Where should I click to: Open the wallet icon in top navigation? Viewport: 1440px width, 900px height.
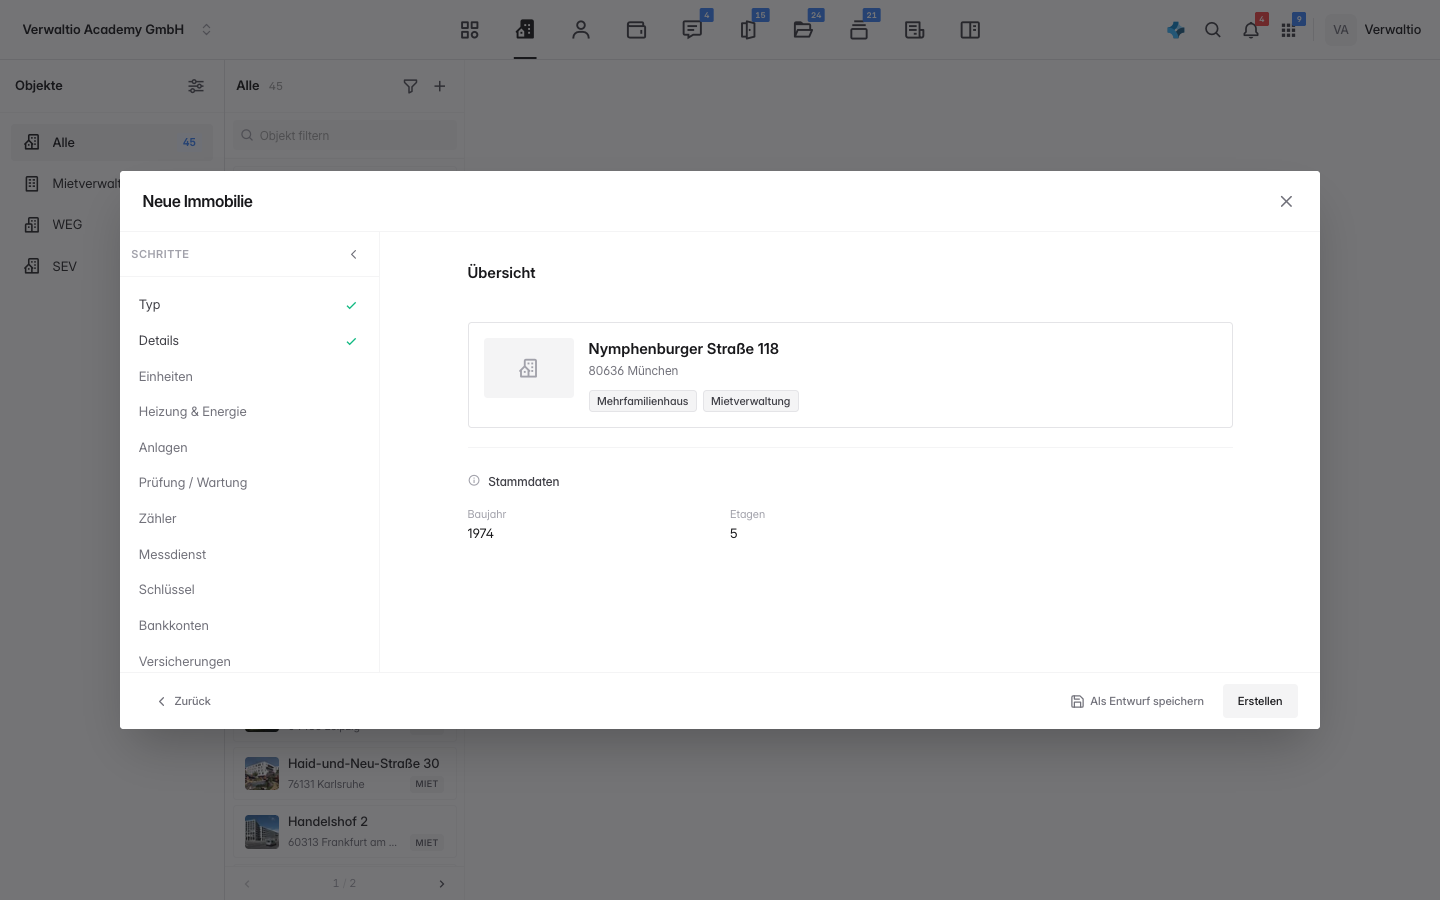tap(636, 30)
